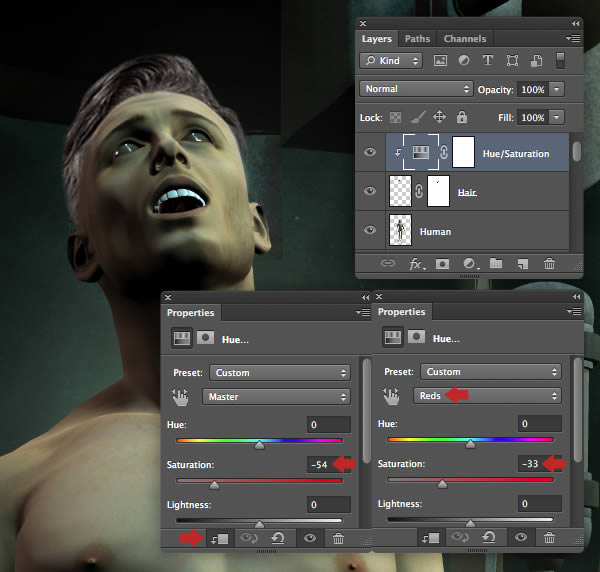The width and height of the screenshot is (600, 572).
Task: Click Hue slider handle in Reds panel
Action: (x=470, y=444)
